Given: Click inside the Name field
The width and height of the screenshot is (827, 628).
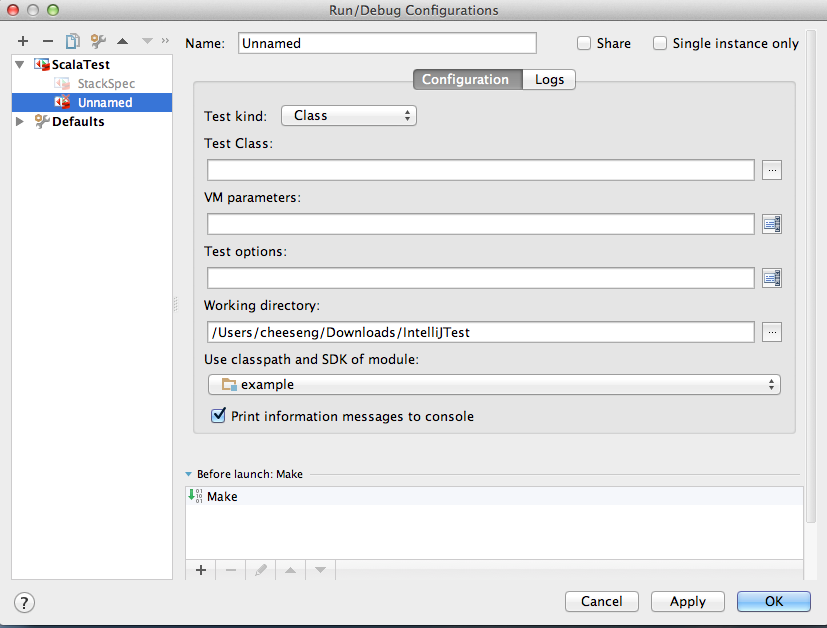Looking at the screenshot, I should coord(386,43).
